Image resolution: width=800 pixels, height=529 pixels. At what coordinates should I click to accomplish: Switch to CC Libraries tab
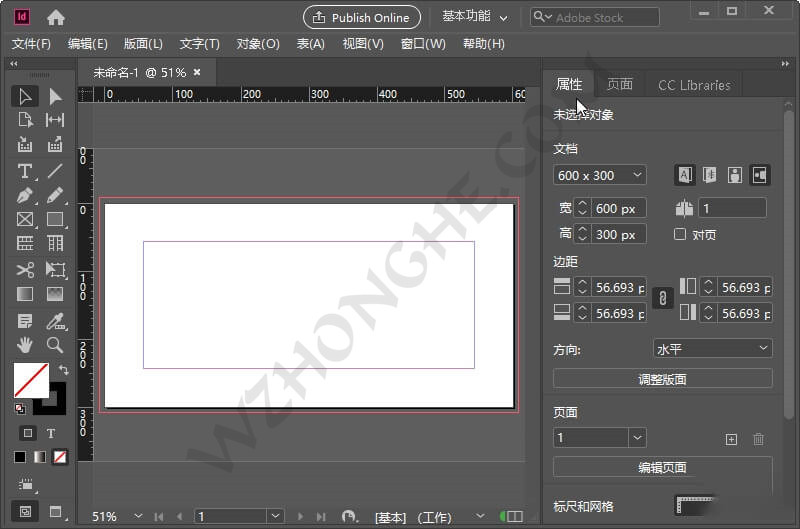tap(694, 85)
